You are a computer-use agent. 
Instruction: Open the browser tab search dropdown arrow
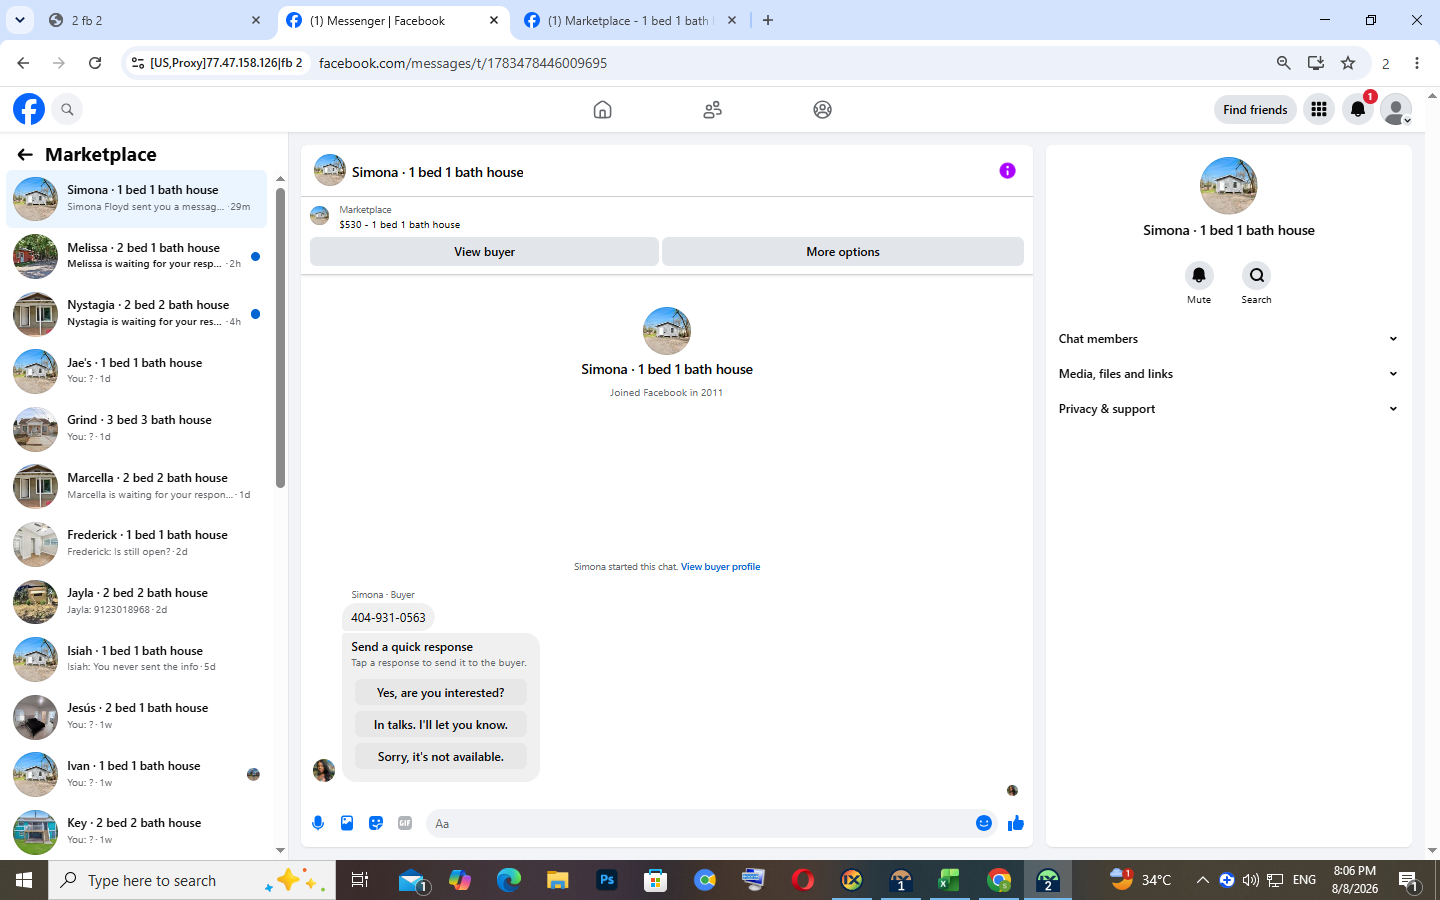19,20
